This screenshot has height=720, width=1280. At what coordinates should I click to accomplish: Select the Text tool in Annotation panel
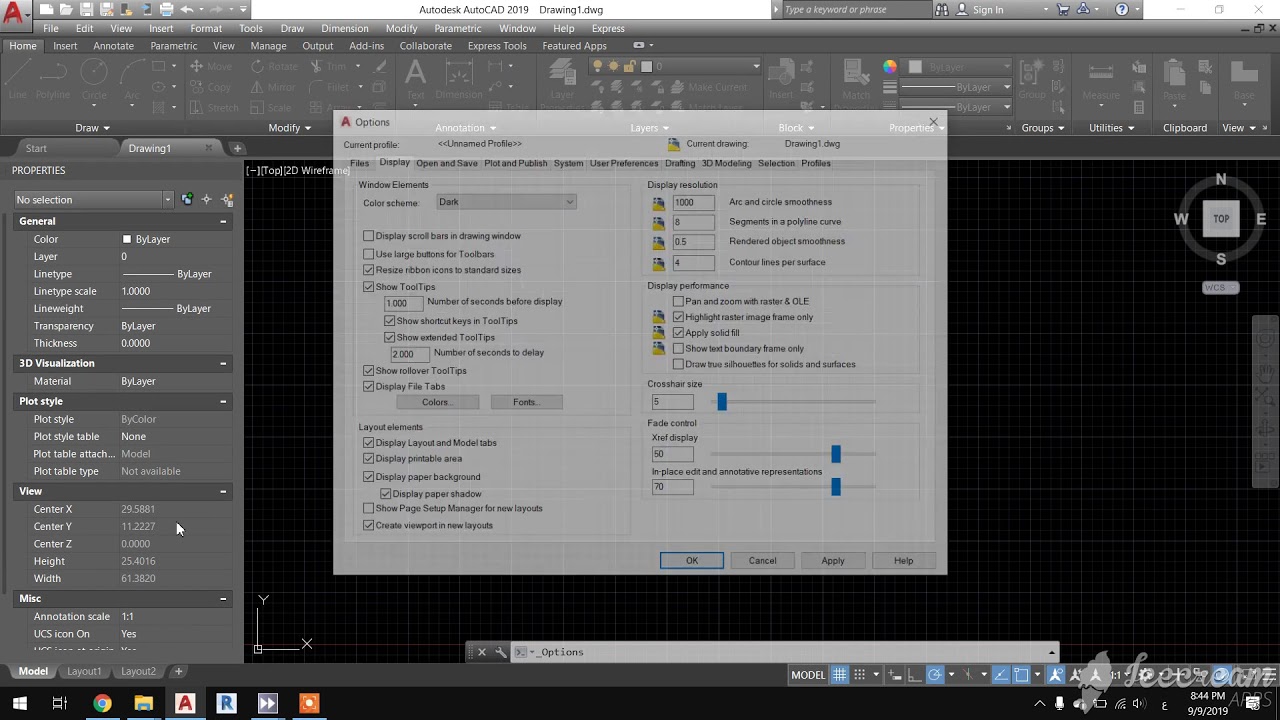[x=415, y=80]
